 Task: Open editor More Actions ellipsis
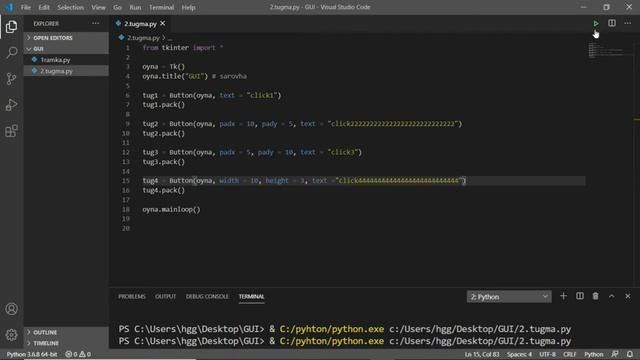tap(628, 23)
